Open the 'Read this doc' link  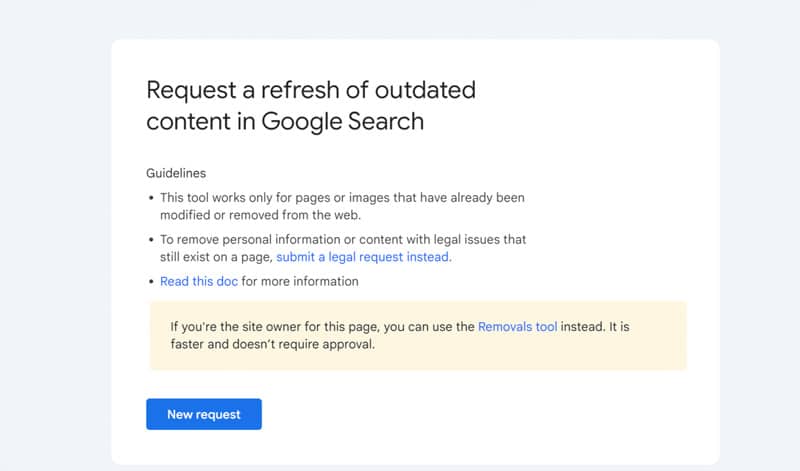pyautogui.click(x=199, y=281)
